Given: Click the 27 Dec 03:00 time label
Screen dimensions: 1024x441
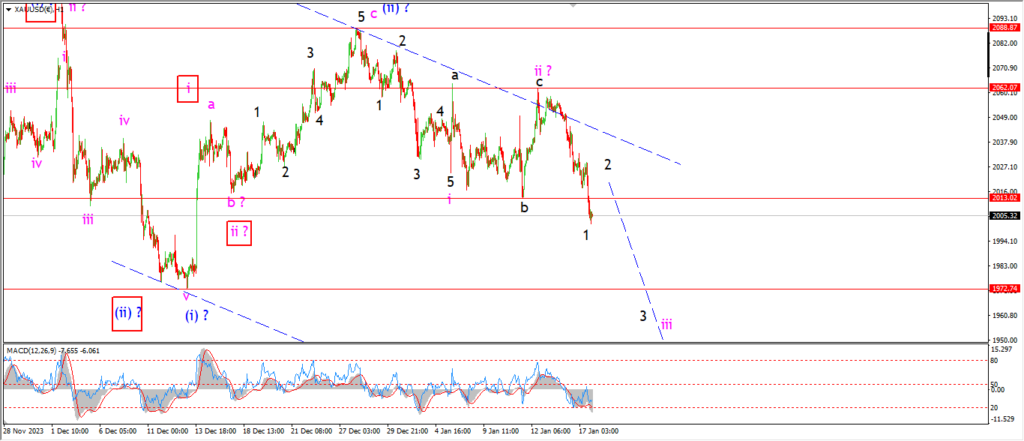Looking at the screenshot, I should tap(361, 431).
